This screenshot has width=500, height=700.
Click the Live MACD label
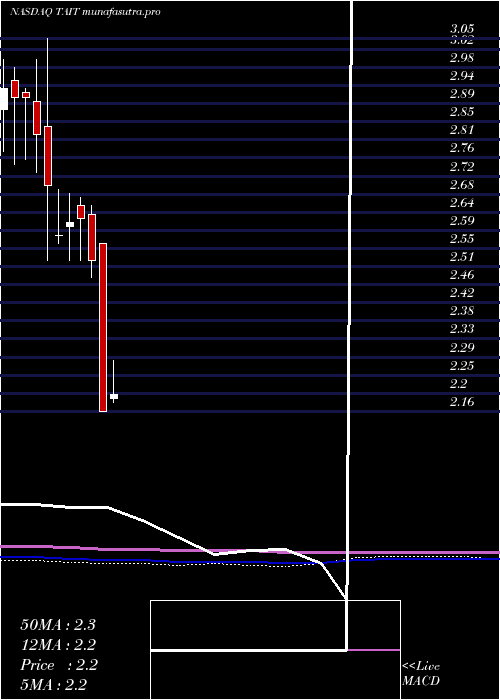click(x=421, y=673)
